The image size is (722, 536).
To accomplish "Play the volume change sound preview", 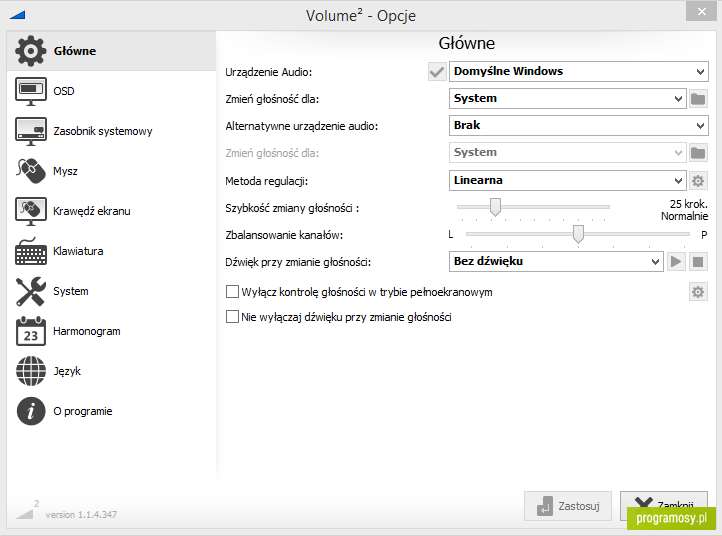I will (676, 262).
